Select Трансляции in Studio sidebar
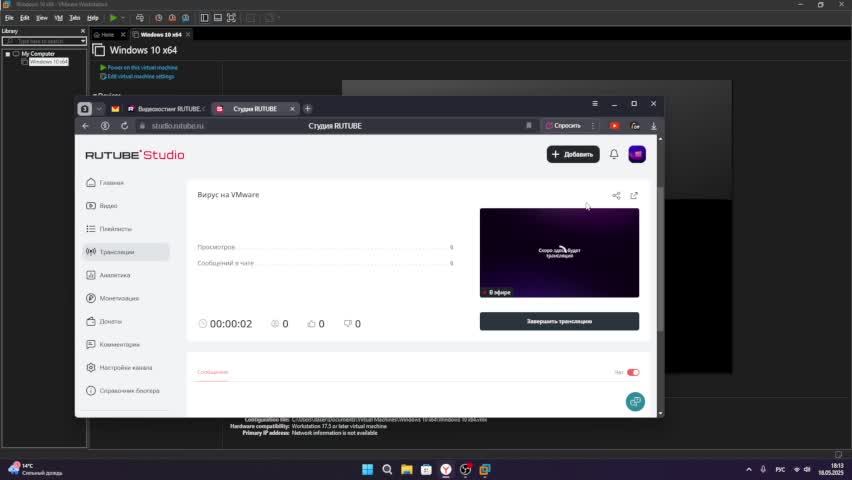Screen dimensions: 852x480 pos(126,252)
